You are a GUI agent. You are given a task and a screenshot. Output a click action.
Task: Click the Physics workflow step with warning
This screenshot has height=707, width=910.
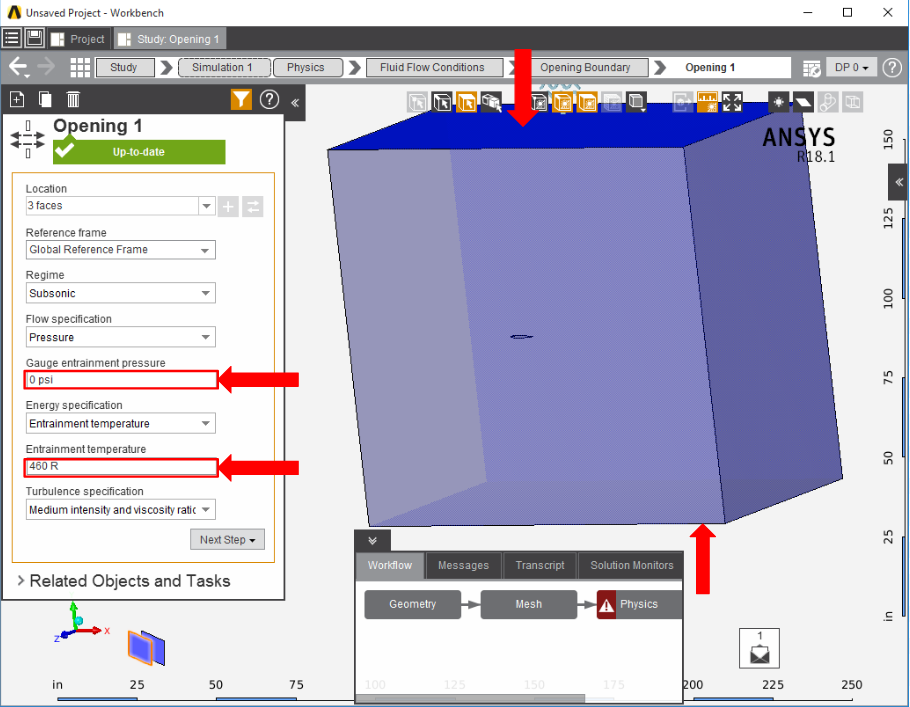(x=639, y=604)
